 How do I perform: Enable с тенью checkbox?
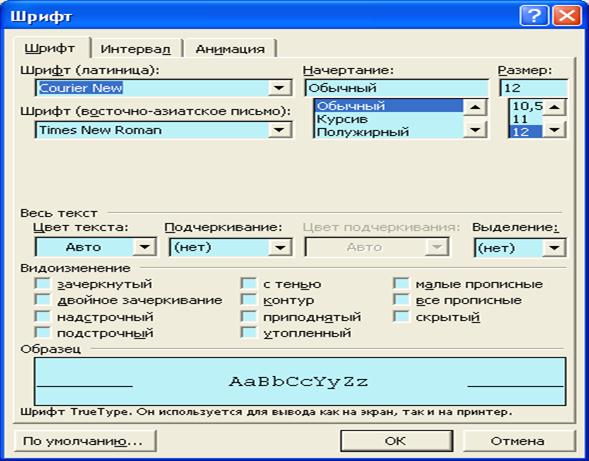[x=248, y=284]
